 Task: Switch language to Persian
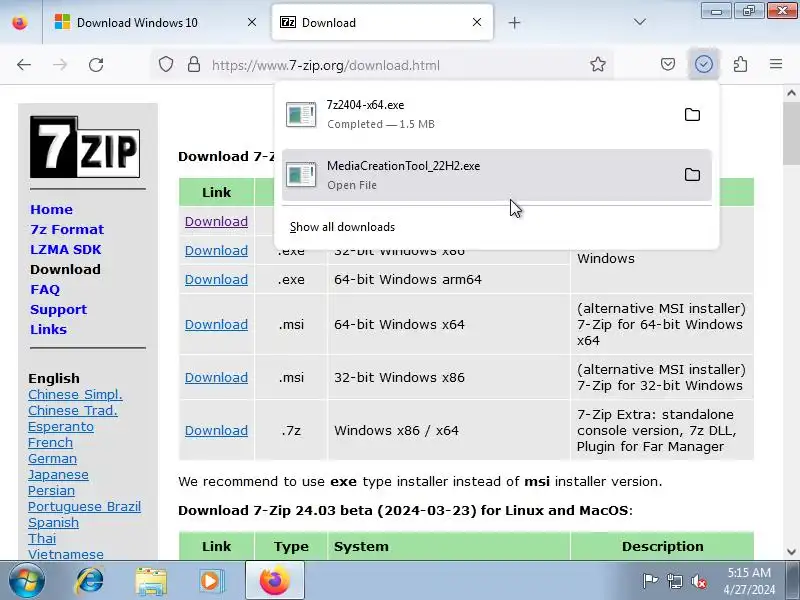point(52,491)
